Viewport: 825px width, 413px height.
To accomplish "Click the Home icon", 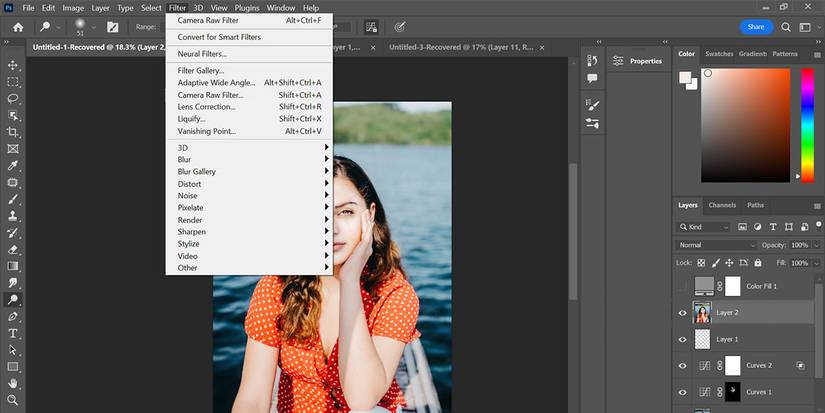I will tap(18, 27).
